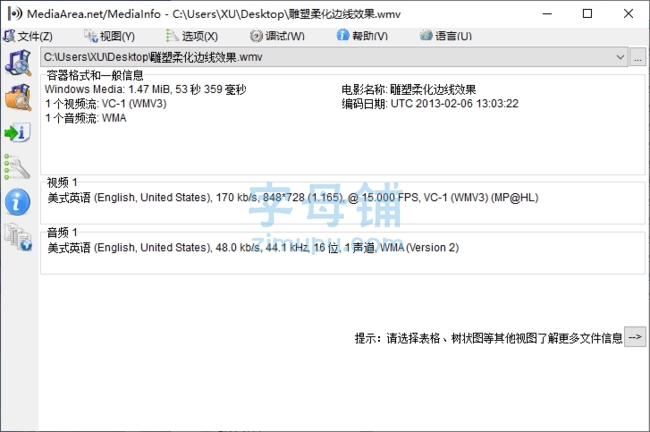
Task: Click the view-switch documents icon in sidebar
Action: coord(18,236)
